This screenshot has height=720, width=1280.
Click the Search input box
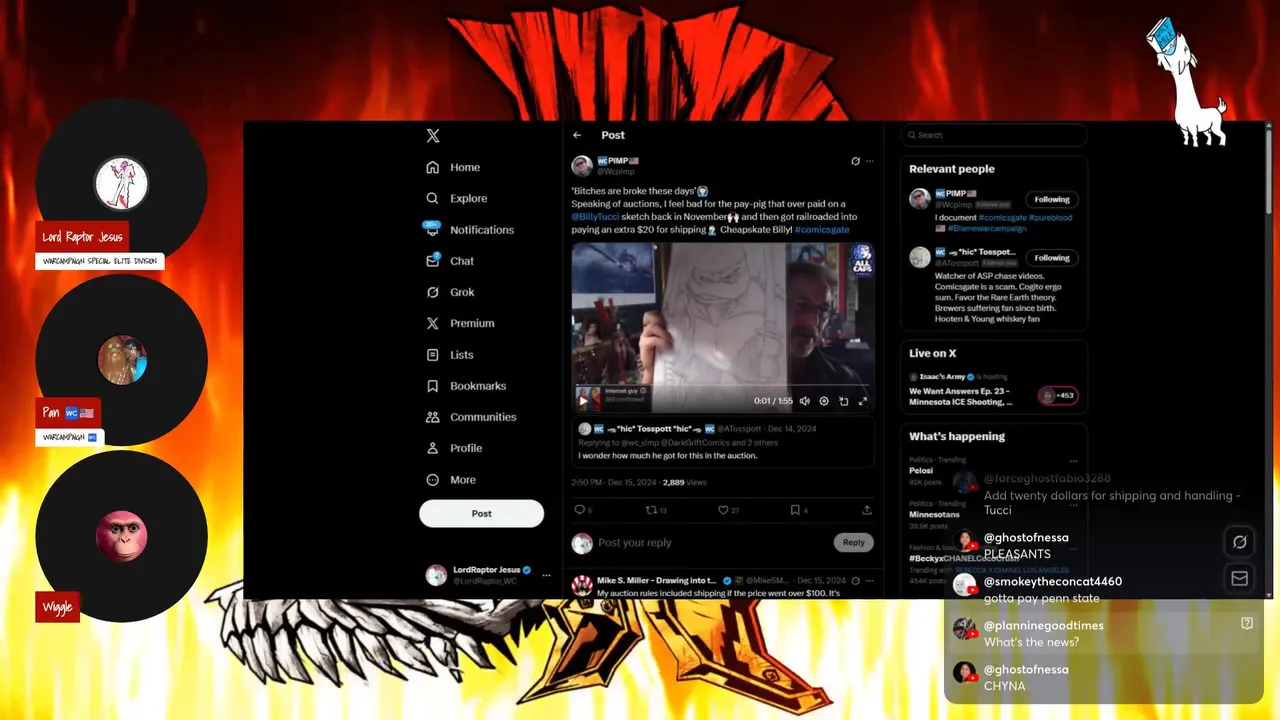[993, 135]
